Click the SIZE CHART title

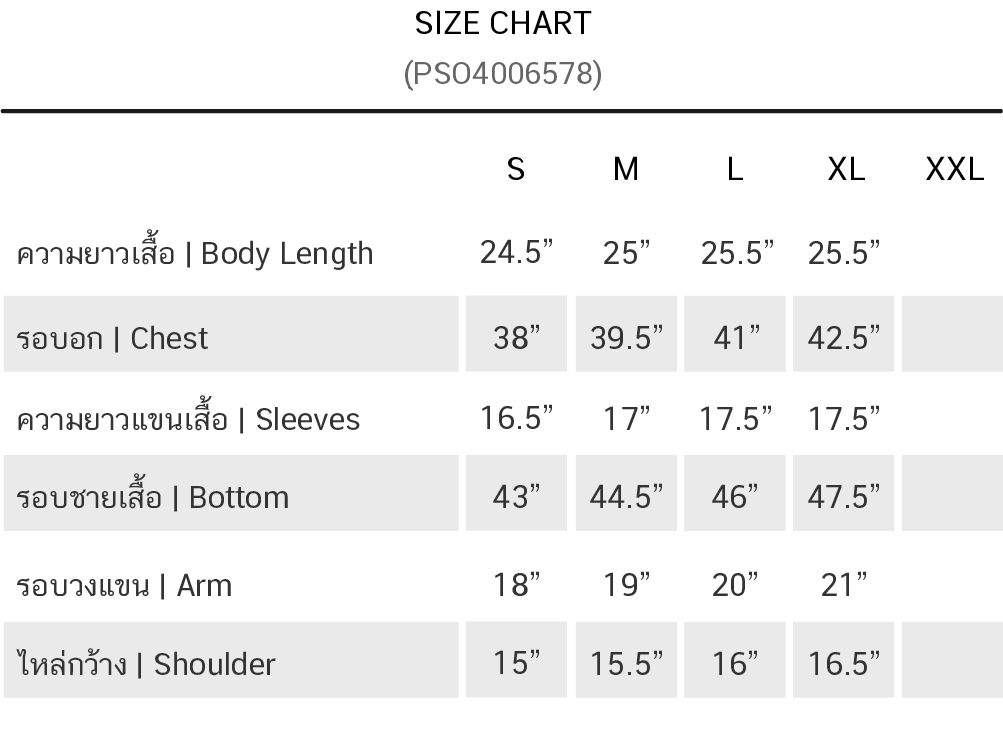tap(503, 23)
